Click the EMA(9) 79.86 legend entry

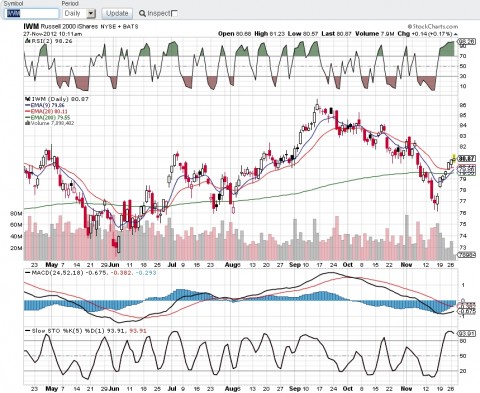pyautogui.click(x=45, y=105)
